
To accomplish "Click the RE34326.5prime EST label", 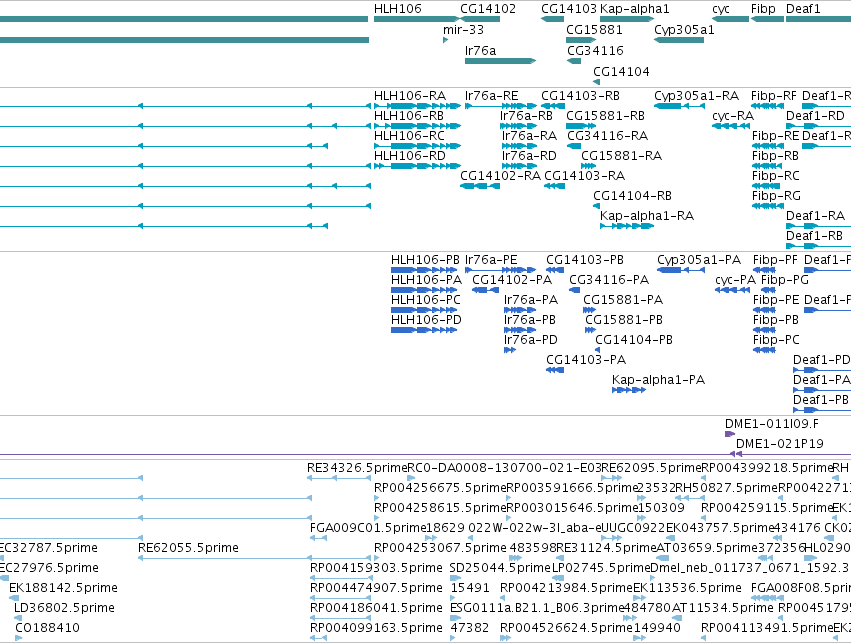I will click(x=357, y=468).
